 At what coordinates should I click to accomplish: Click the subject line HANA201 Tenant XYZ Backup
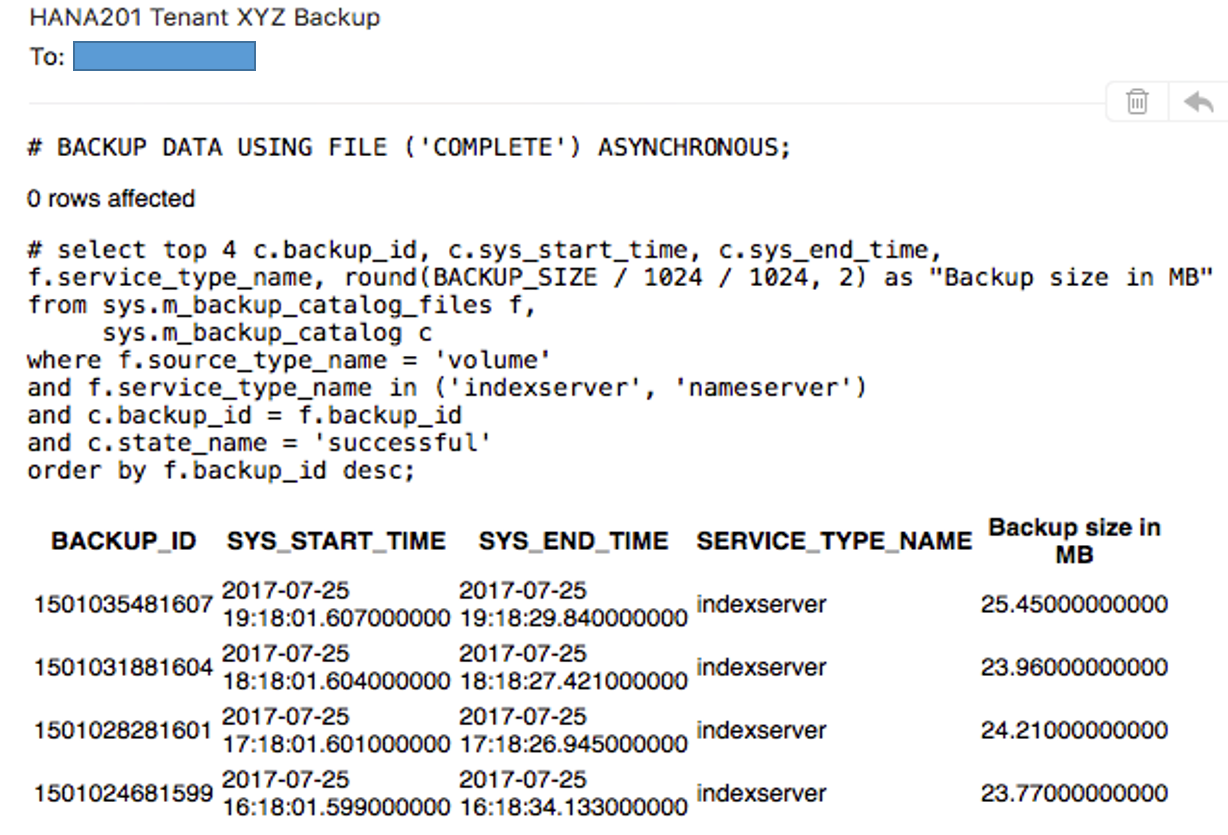tap(204, 17)
